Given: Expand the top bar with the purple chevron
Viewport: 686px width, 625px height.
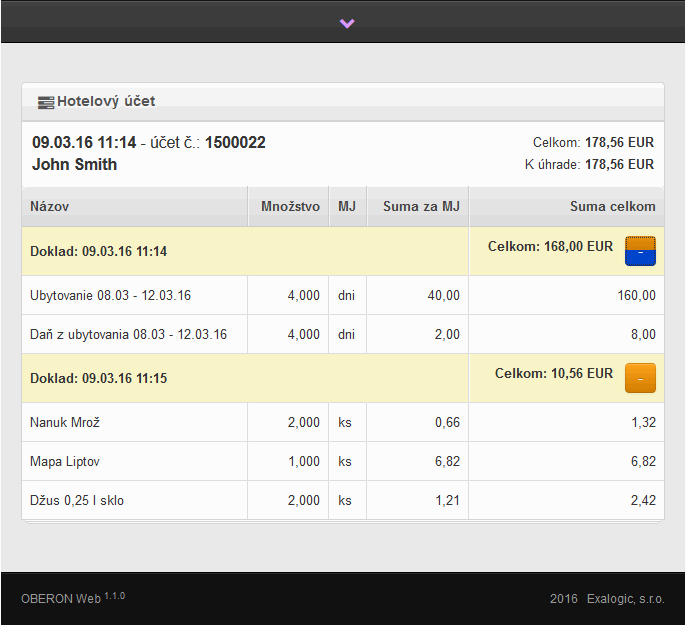Looking at the screenshot, I should [347, 23].
